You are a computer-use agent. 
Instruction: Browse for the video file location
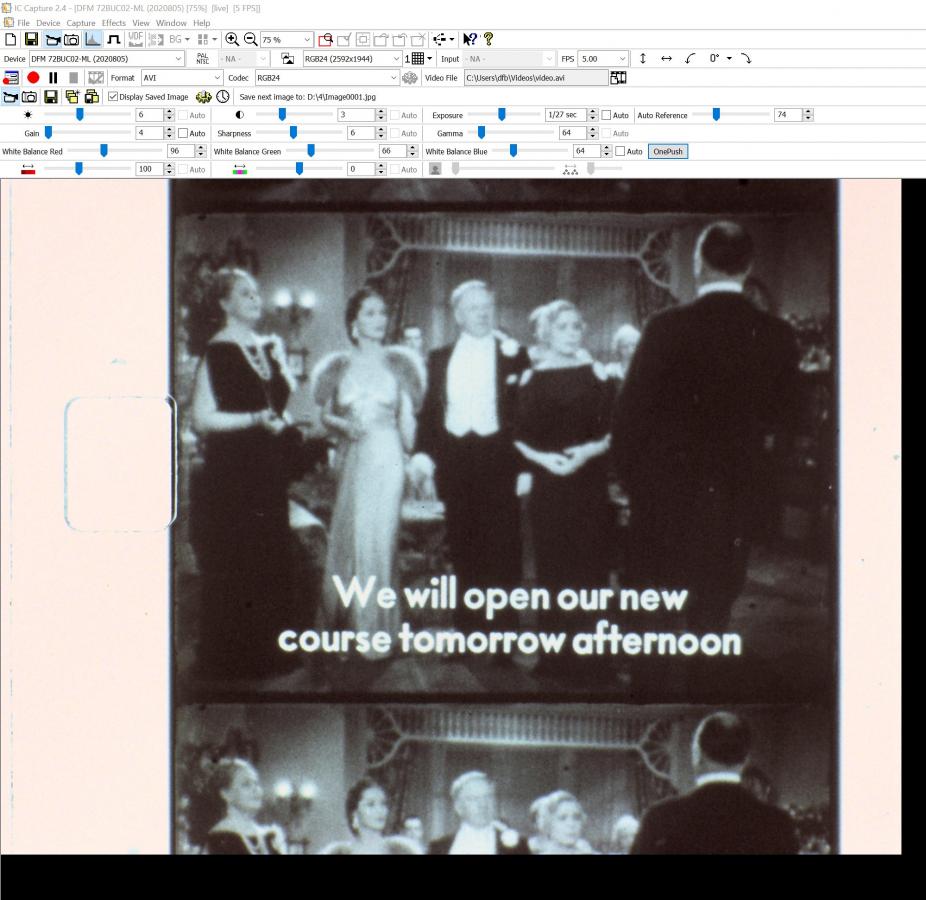tap(618, 77)
